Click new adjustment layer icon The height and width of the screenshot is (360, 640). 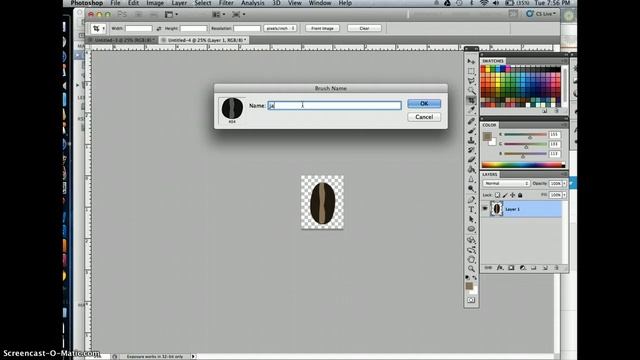coord(522,268)
